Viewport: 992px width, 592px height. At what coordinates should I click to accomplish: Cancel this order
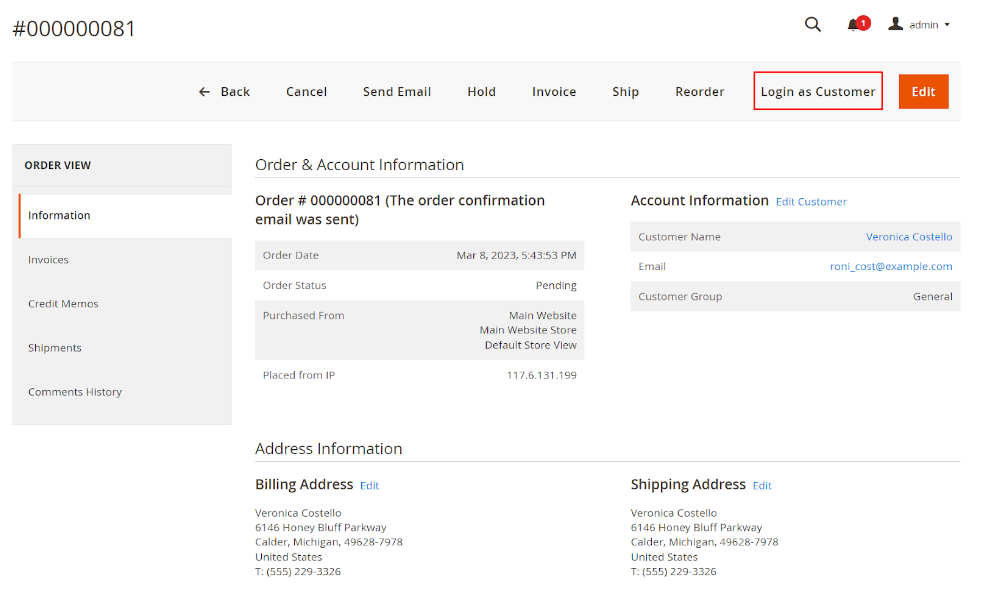(x=306, y=92)
